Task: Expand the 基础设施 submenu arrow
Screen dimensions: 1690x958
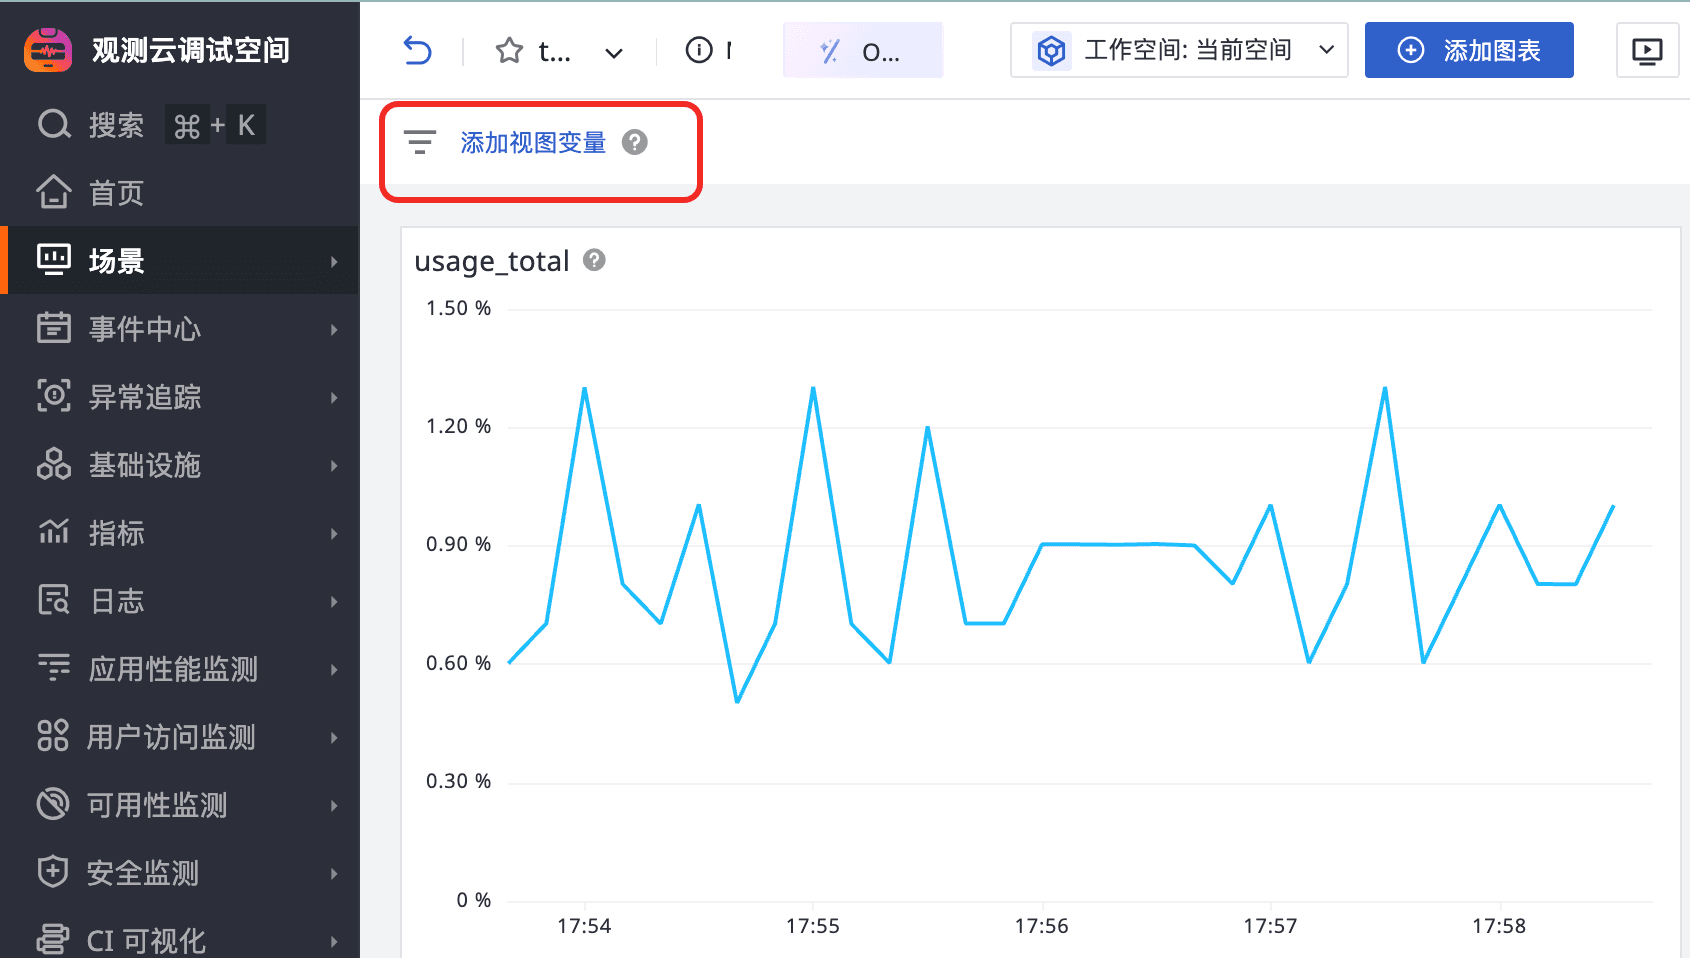Action: tap(334, 465)
